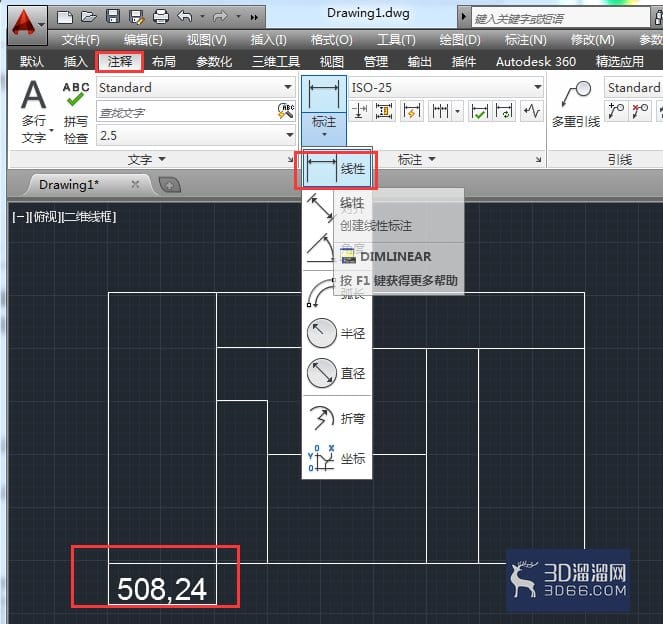Image resolution: width=663 pixels, height=624 pixels.
Task: Switch to the 管理 ribbon tab
Action: tap(376, 62)
